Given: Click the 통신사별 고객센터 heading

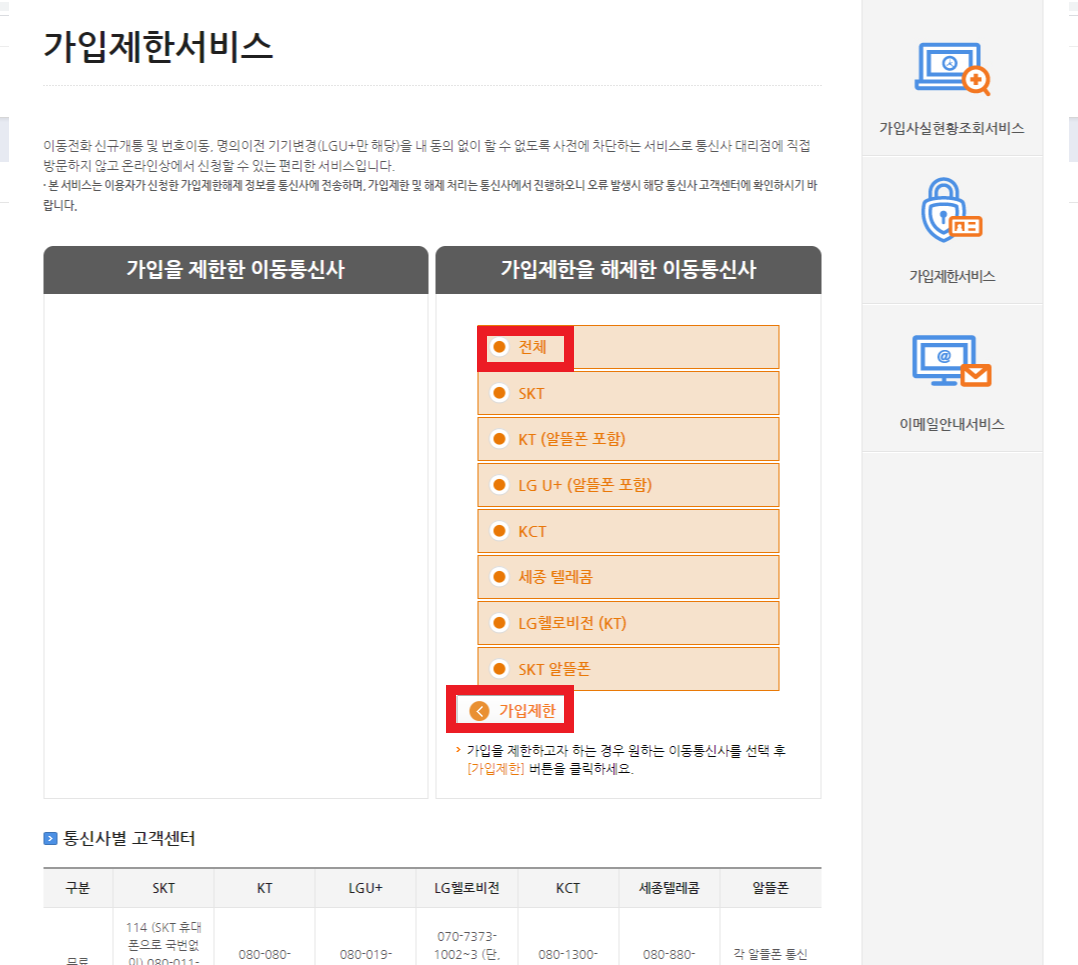Looking at the screenshot, I should (x=129, y=839).
